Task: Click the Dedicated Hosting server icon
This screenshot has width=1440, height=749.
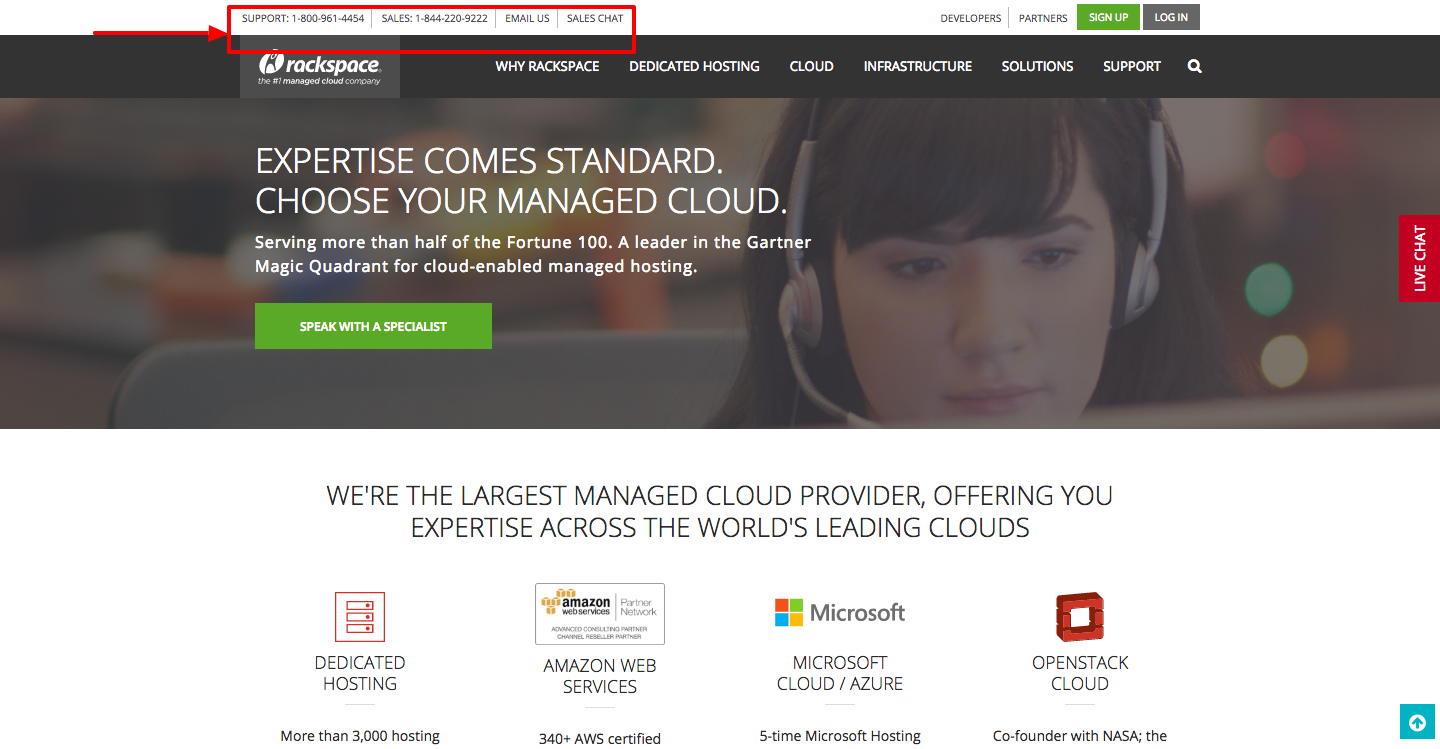Action: click(360, 617)
